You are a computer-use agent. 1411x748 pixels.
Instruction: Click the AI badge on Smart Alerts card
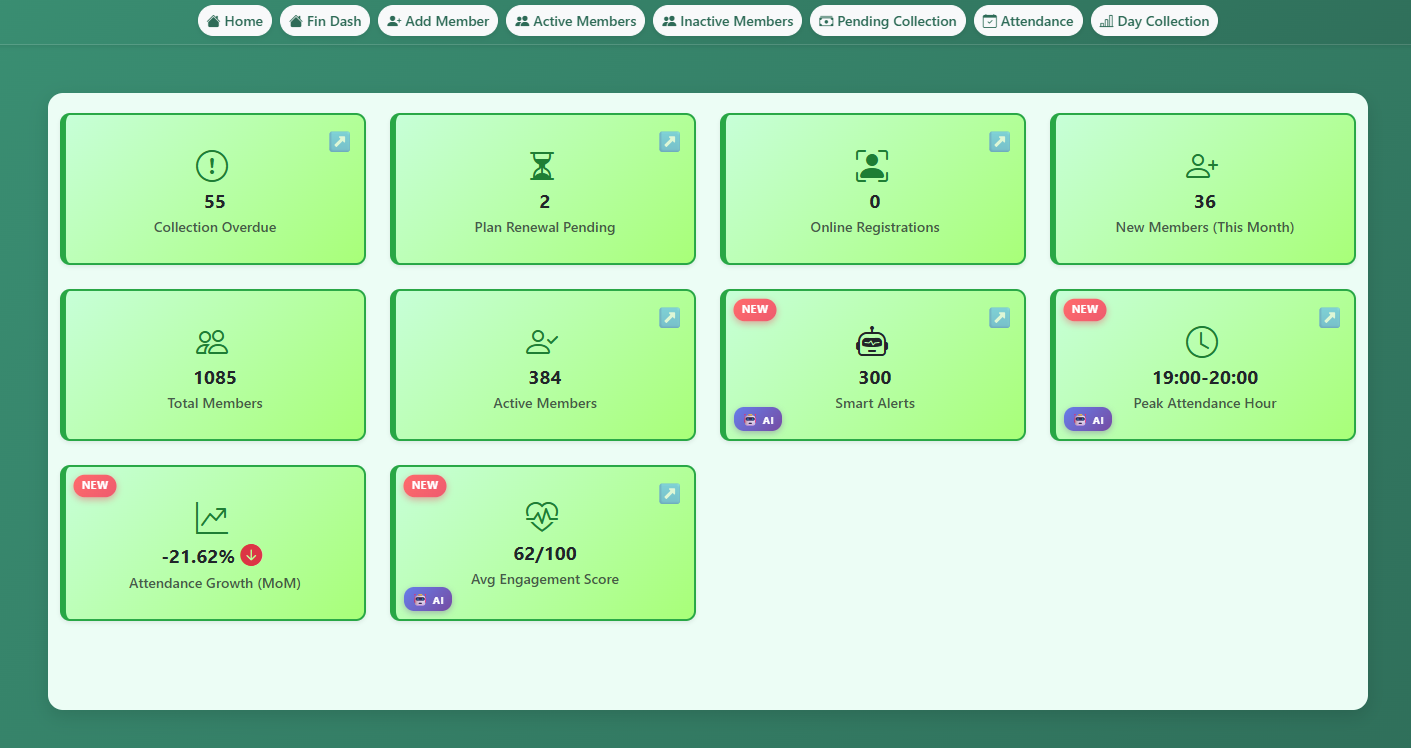[758, 419]
